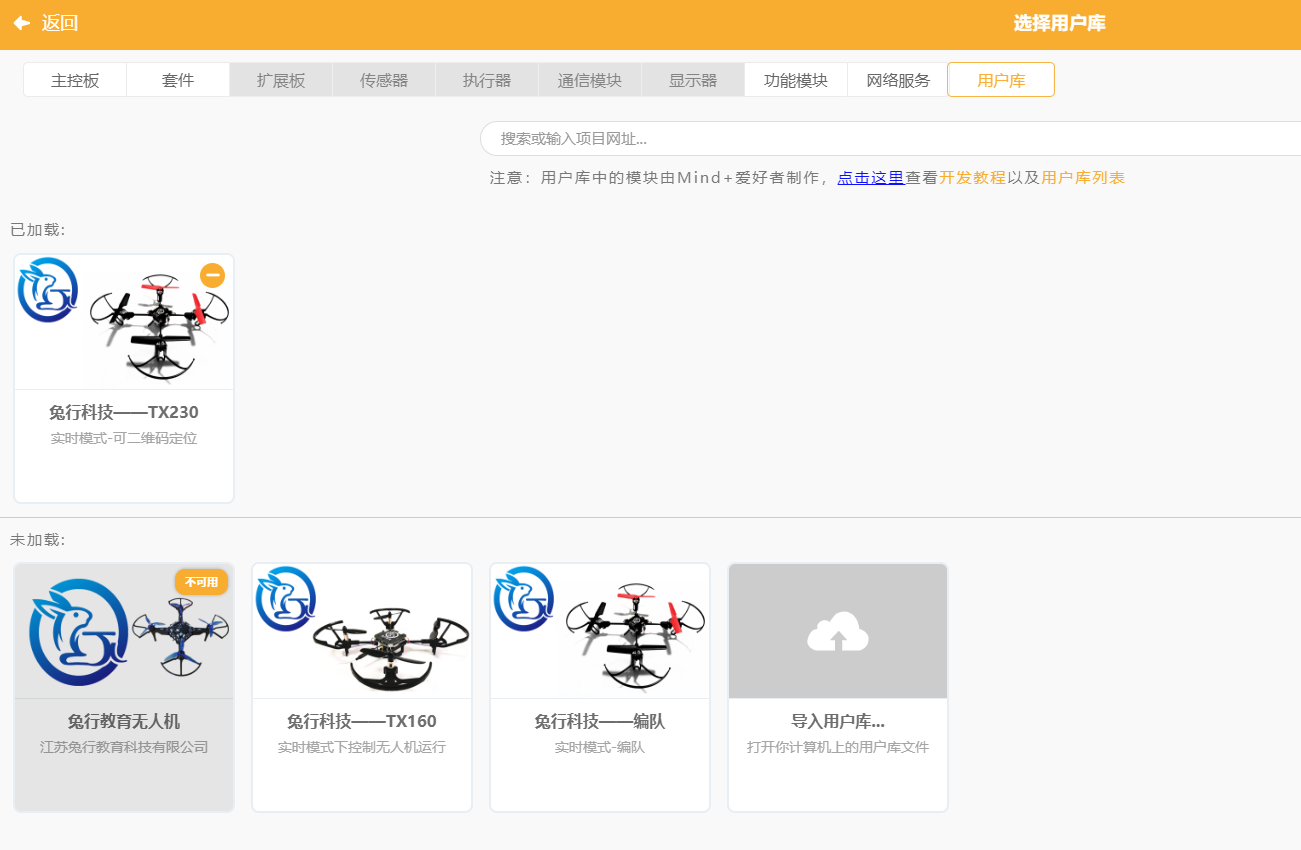1301x850 pixels.
Task: Open the 传感器 tab
Action: pyautogui.click(x=384, y=80)
